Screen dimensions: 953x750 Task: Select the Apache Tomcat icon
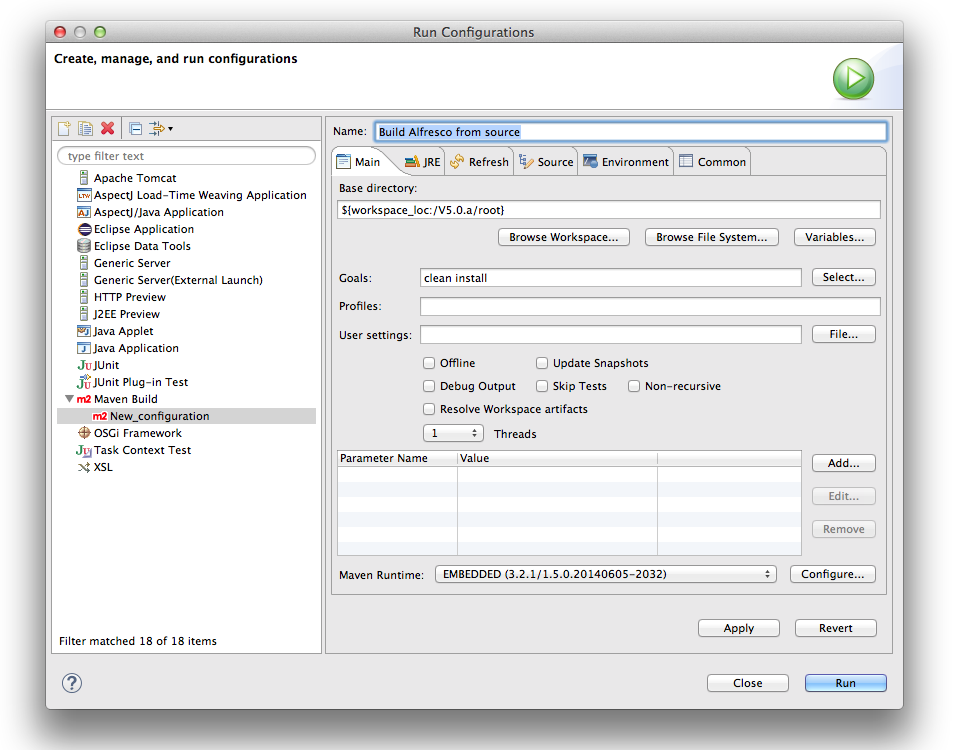[84, 178]
